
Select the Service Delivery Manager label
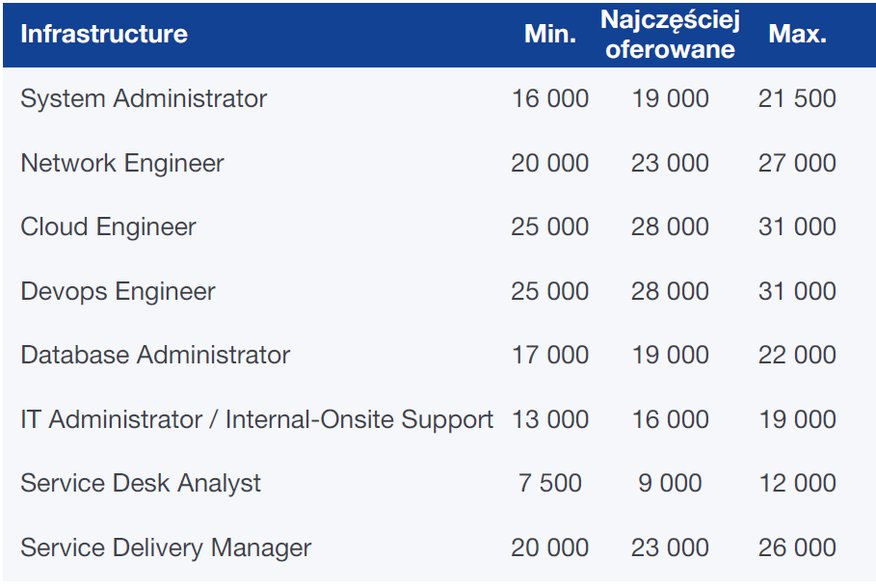point(166,548)
